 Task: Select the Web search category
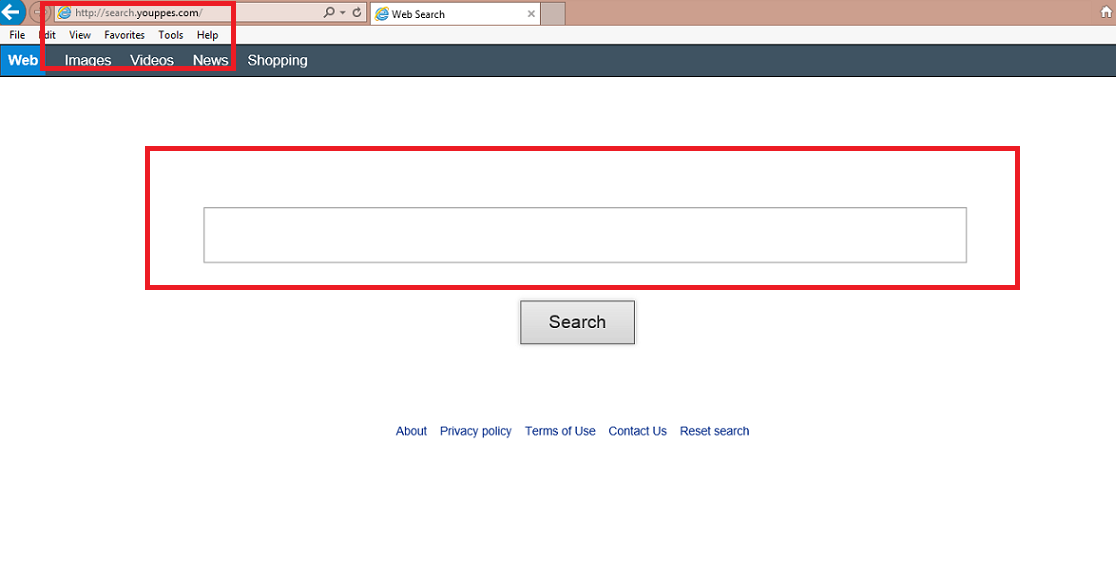point(23,60)
